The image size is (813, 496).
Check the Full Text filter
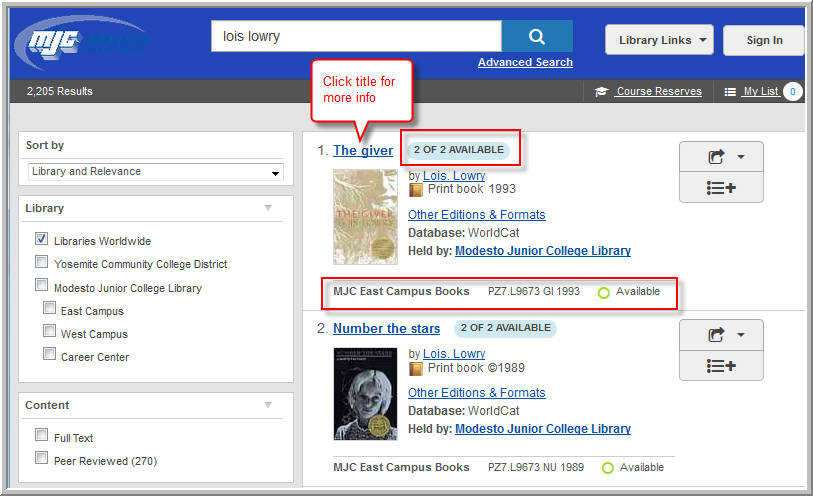click(x=41, y=434)
